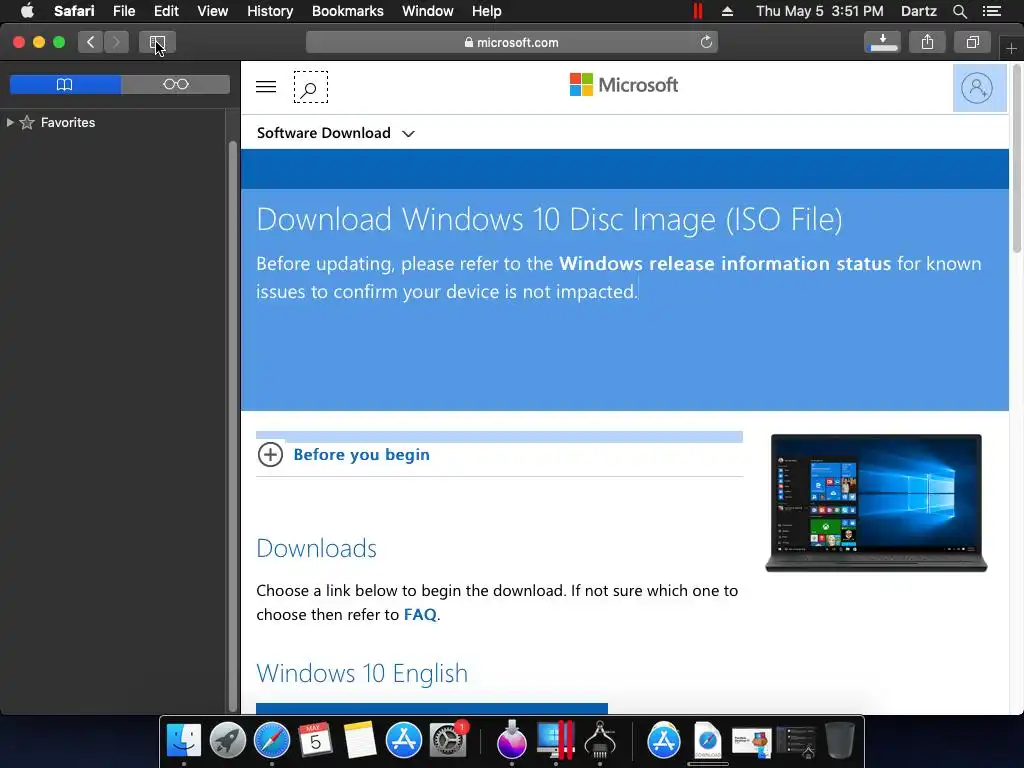Open the Apple menu

27,11
